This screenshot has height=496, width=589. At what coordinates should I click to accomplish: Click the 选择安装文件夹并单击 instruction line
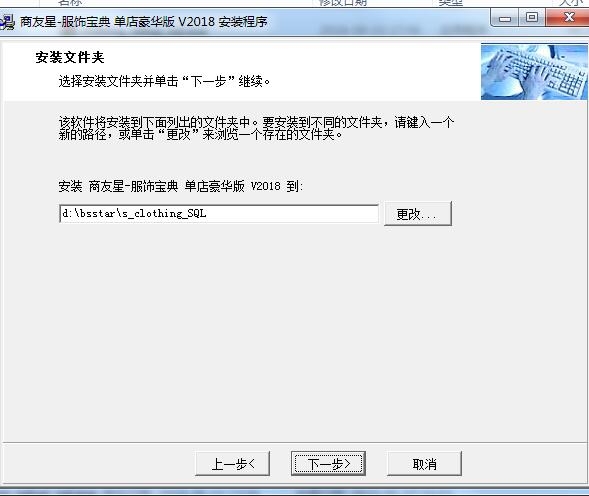point(164,81)
